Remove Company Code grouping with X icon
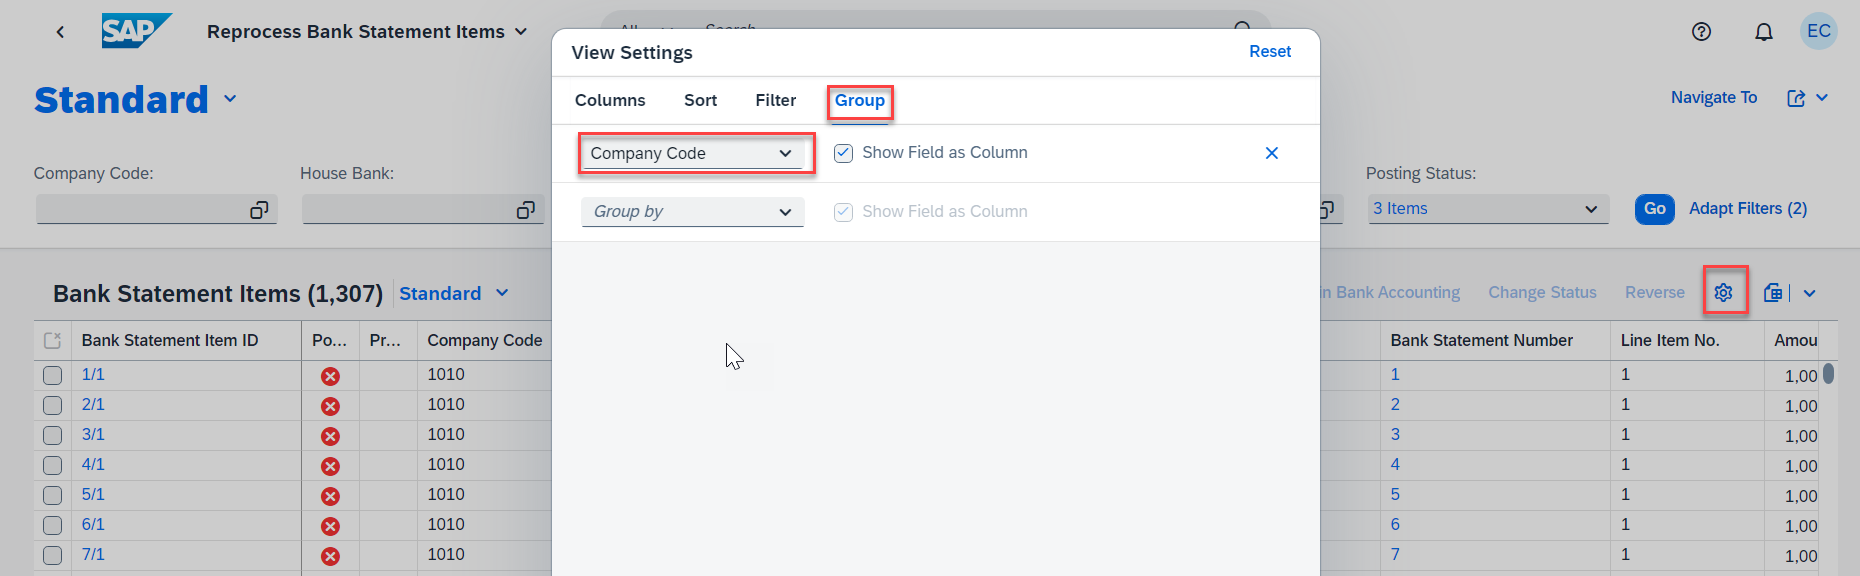Screen dimensions: 1860x576 1272,153
